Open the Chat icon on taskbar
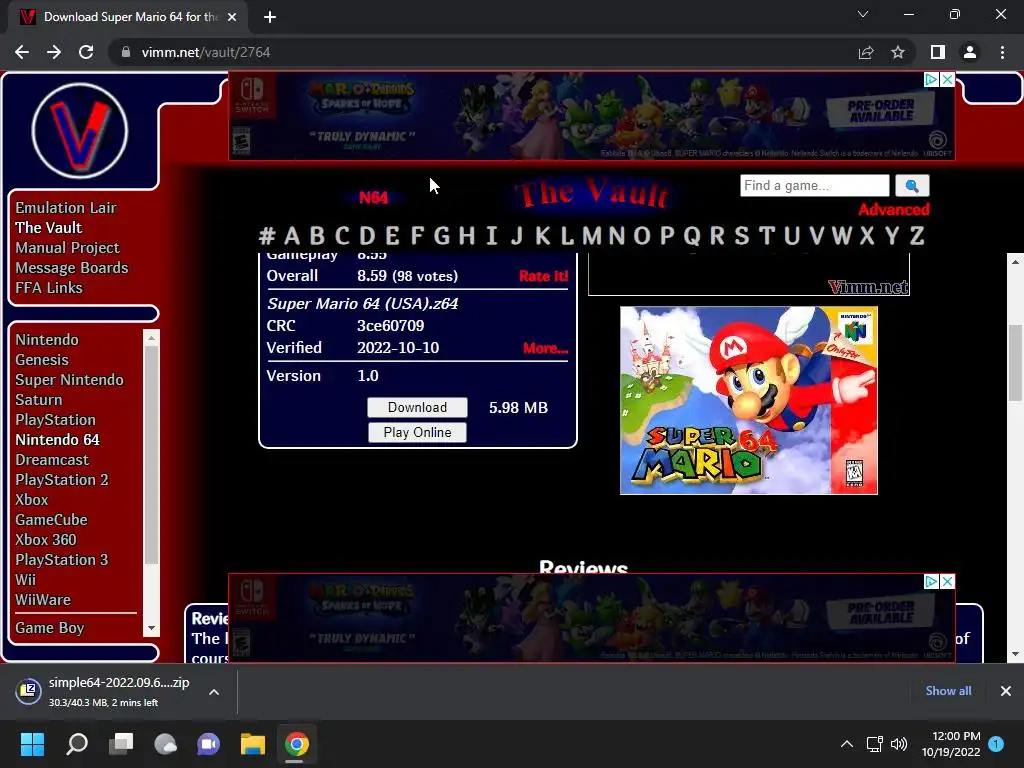Screen dimensions: 1024x768 [208, 744]
